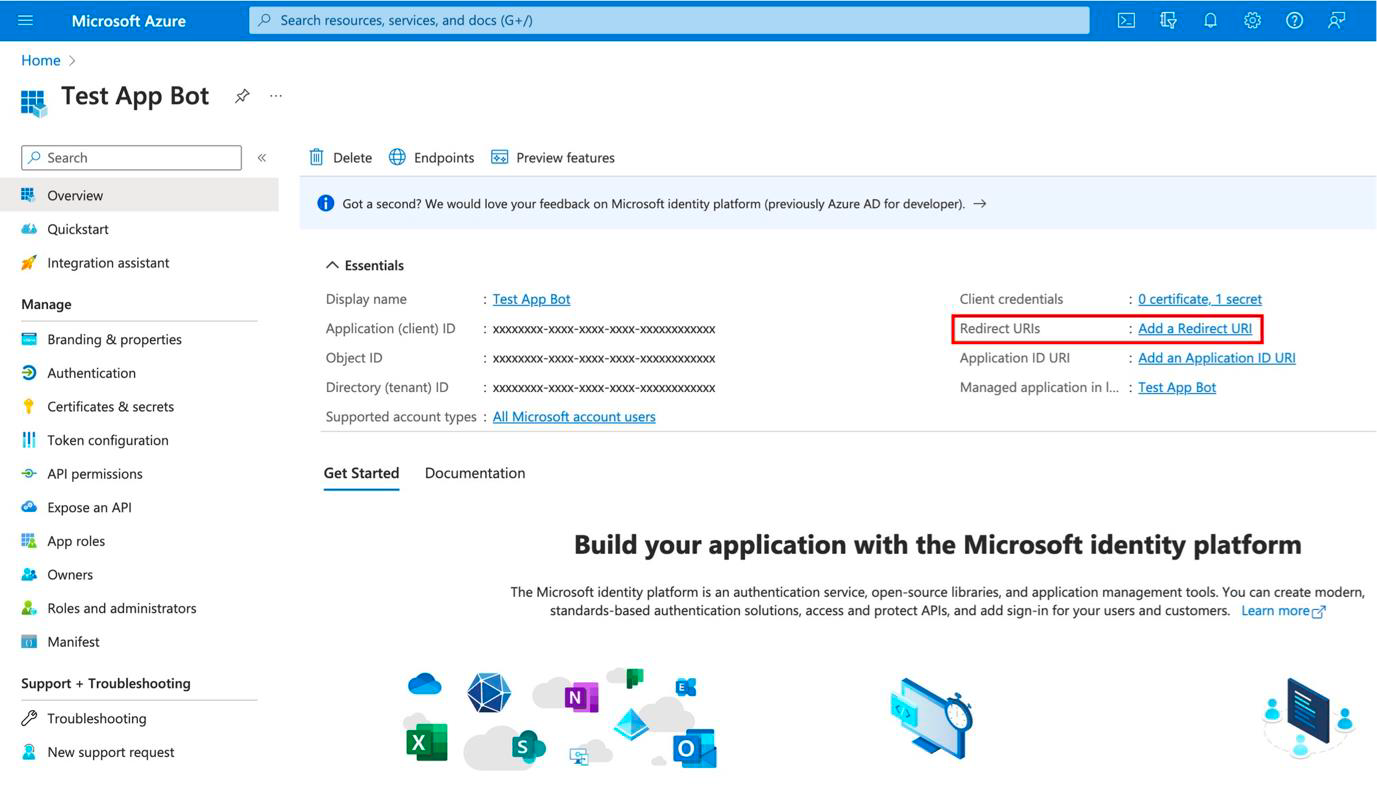Click the Add a Redirect URI link
This screenshot has width=1377, height=788.
pyautogui.click(x=1195, y=328)
